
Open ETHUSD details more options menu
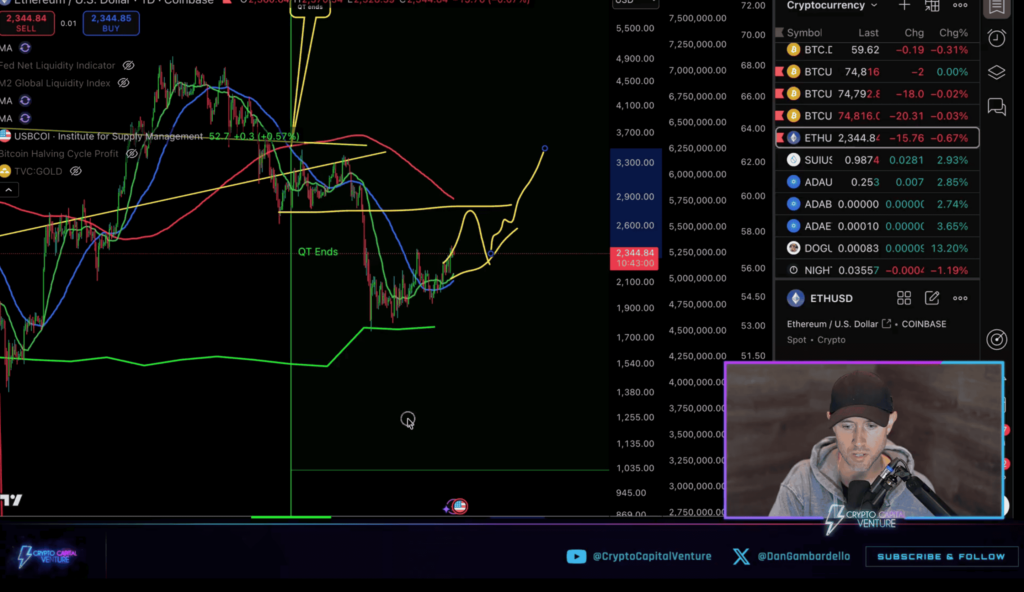point(960,299)
